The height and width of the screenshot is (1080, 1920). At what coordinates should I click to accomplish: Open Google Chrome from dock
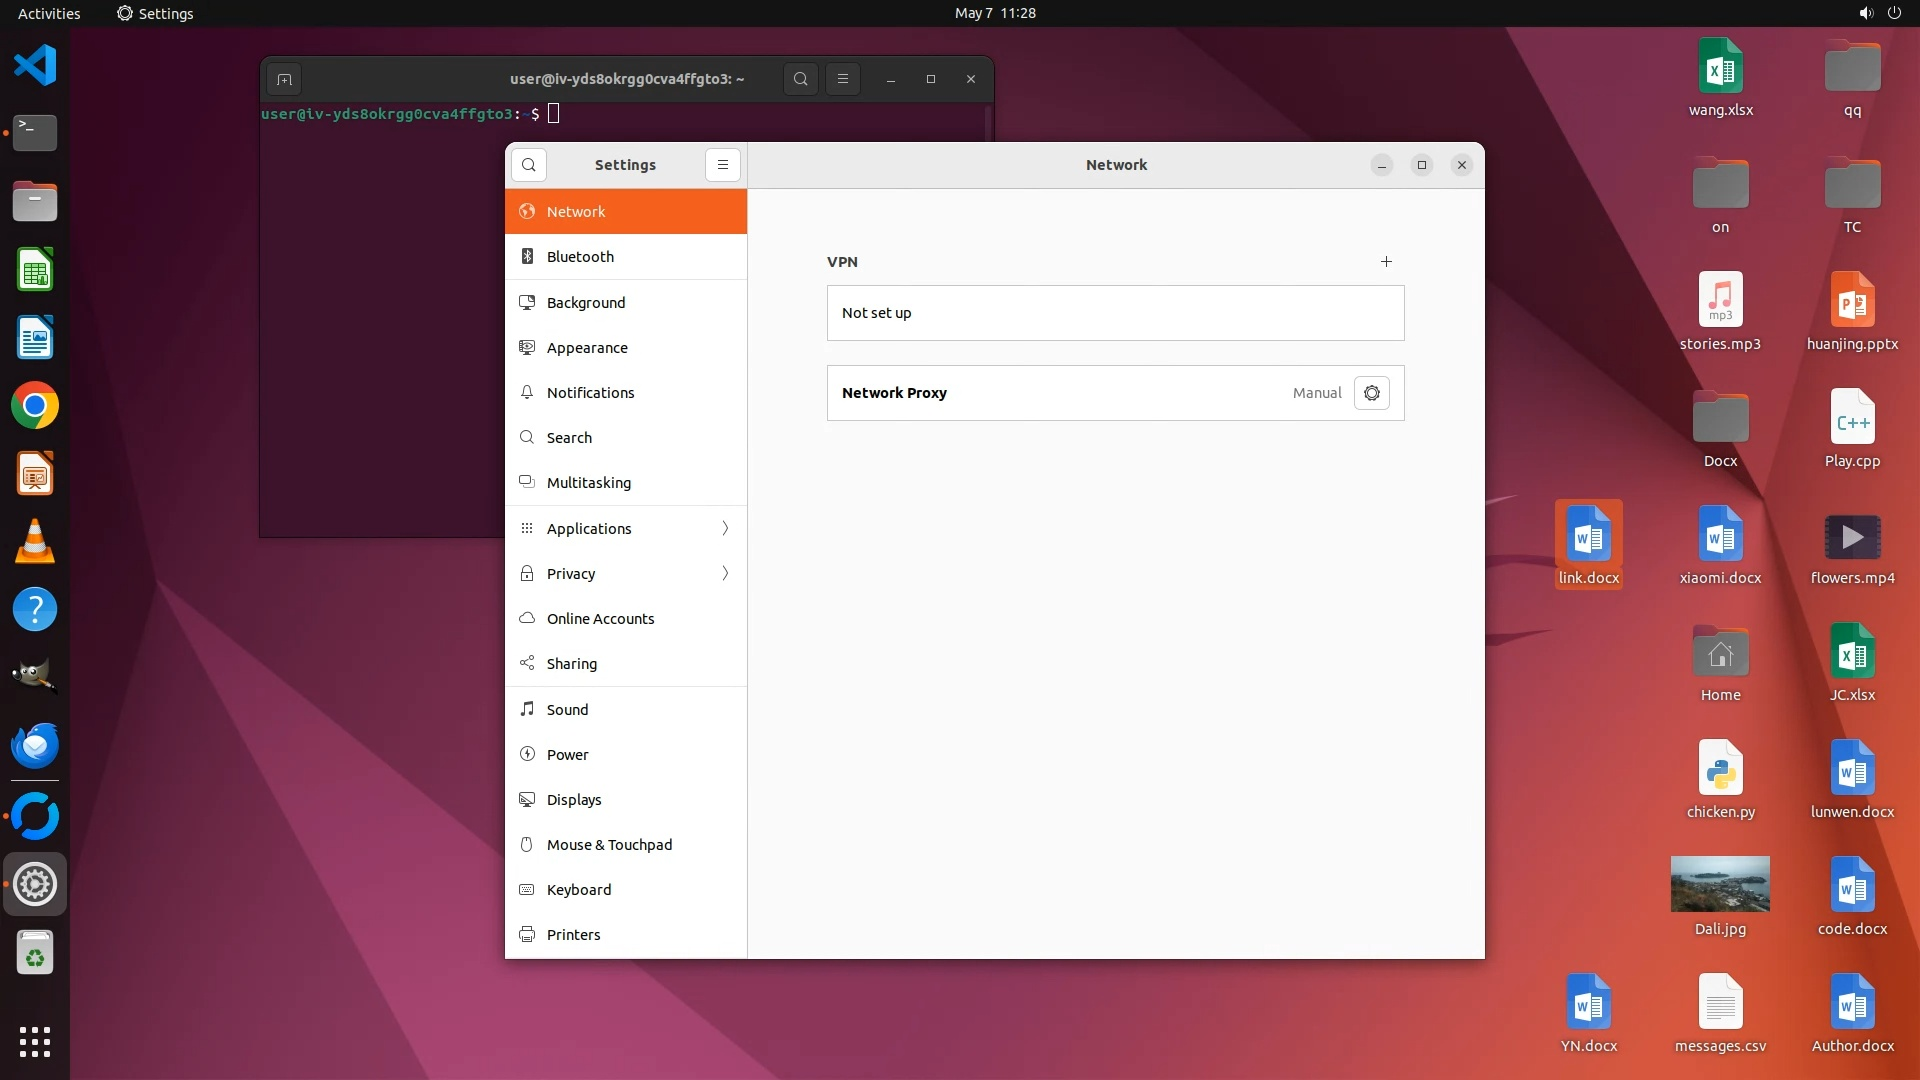pos(35,406)
